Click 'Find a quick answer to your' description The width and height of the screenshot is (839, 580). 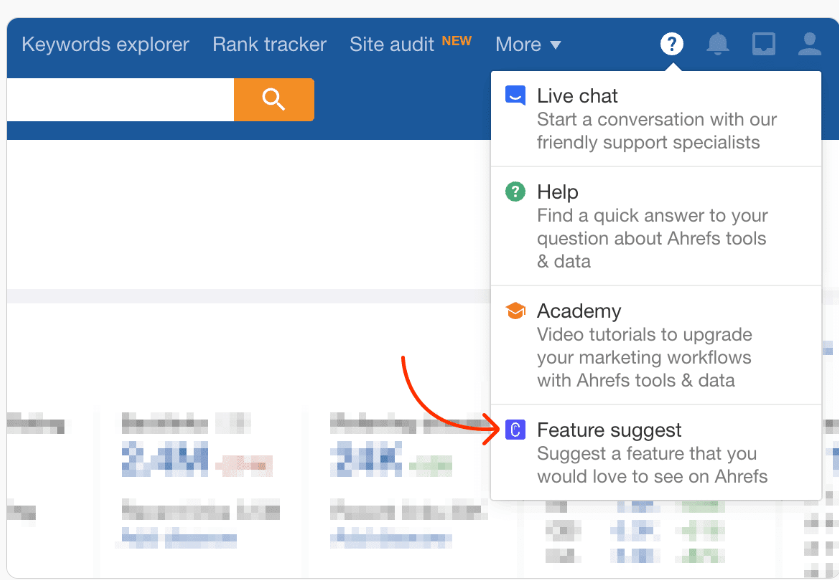[652, 216]
